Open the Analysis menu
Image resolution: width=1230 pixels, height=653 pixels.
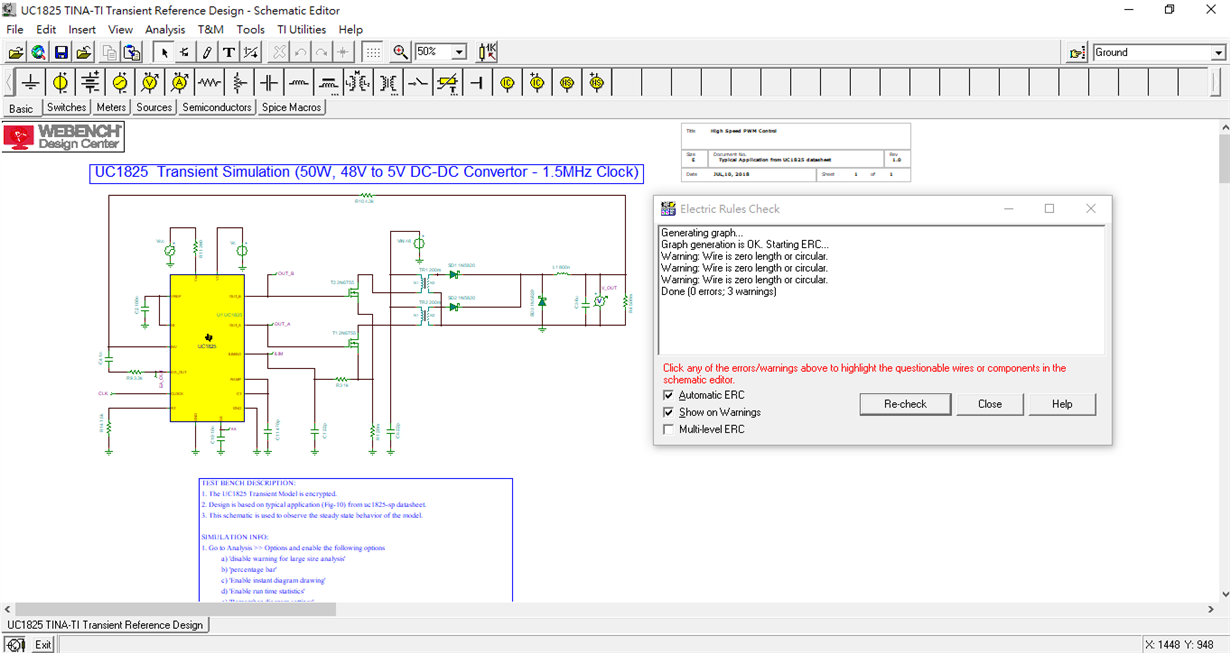(x=165, y=30)
